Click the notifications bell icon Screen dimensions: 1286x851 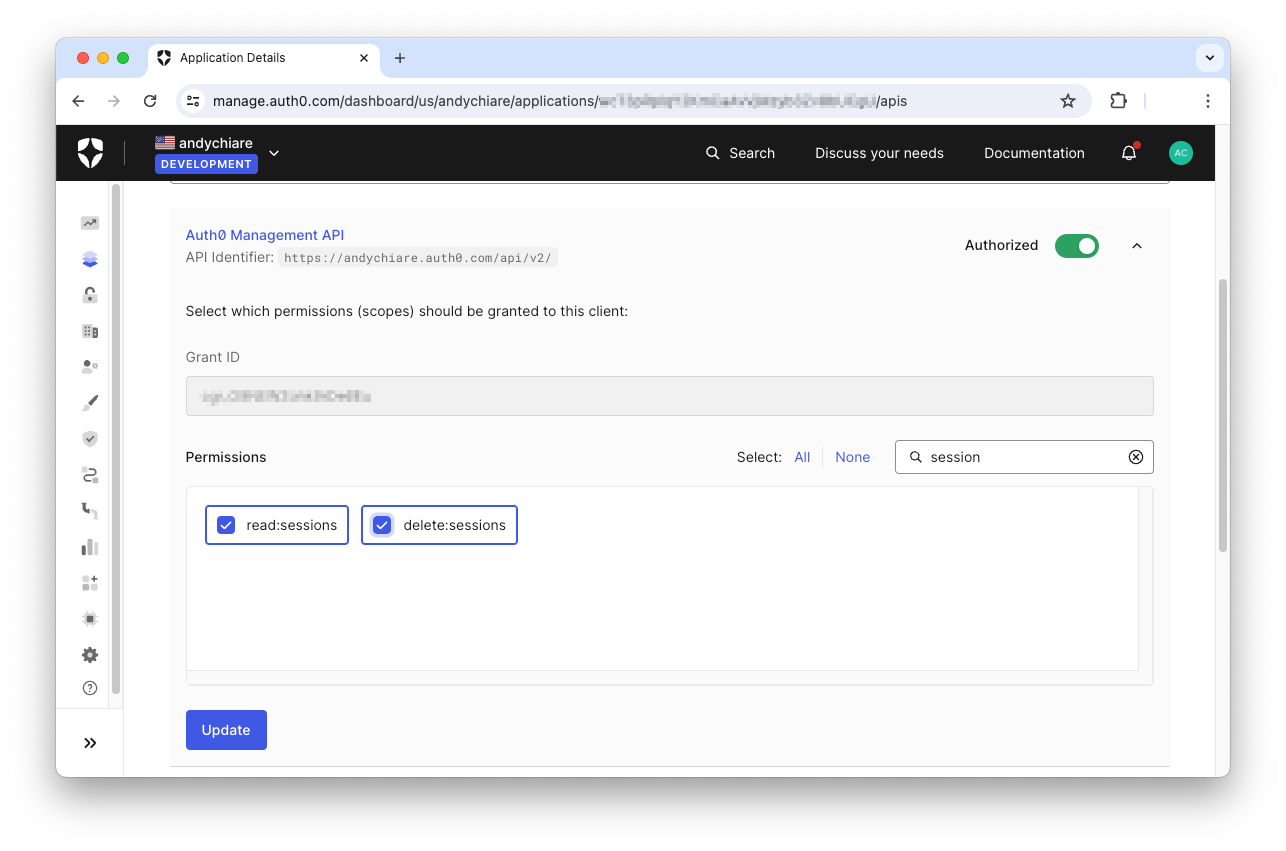(x=1129, y=153)
